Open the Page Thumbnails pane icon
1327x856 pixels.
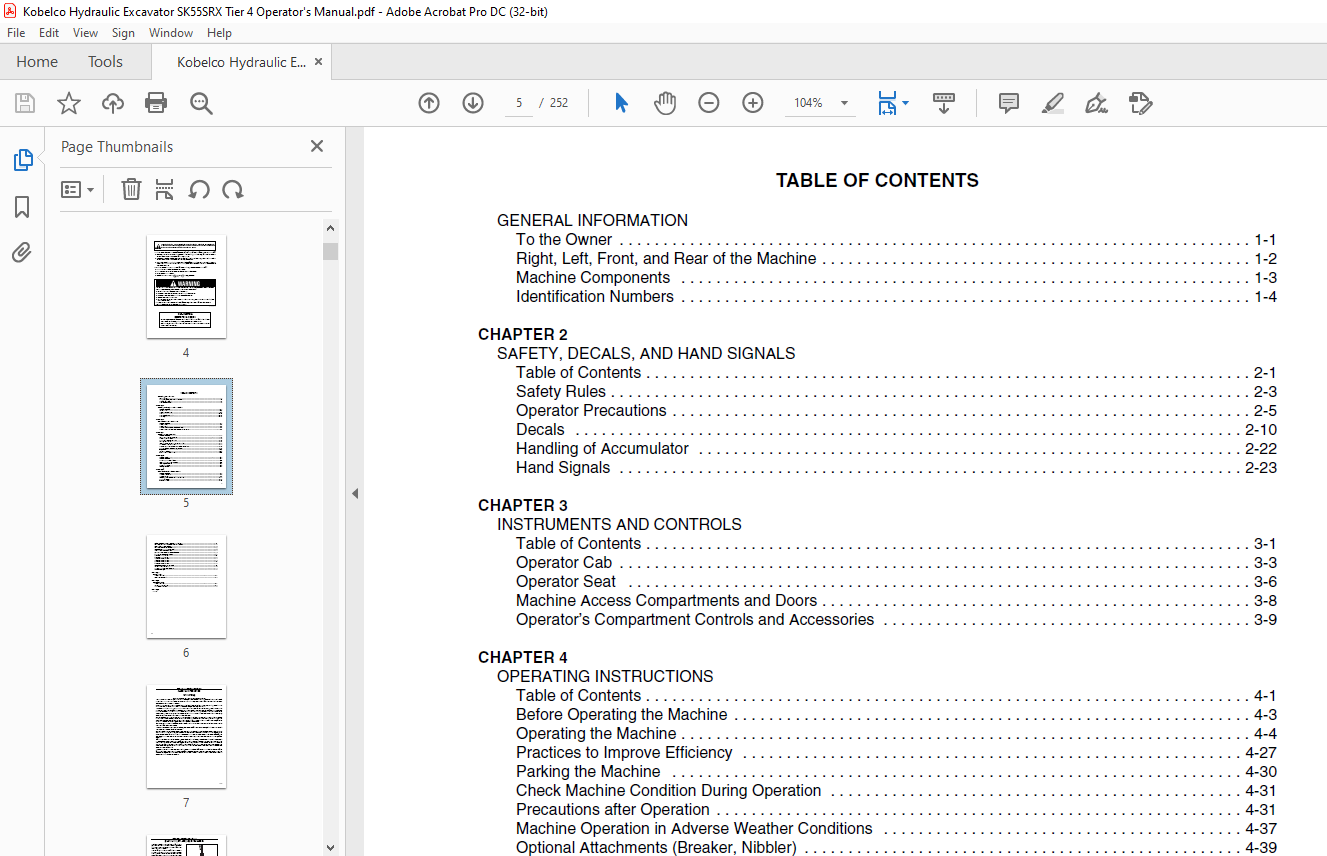pyautogui.click(x=22, y=160)
